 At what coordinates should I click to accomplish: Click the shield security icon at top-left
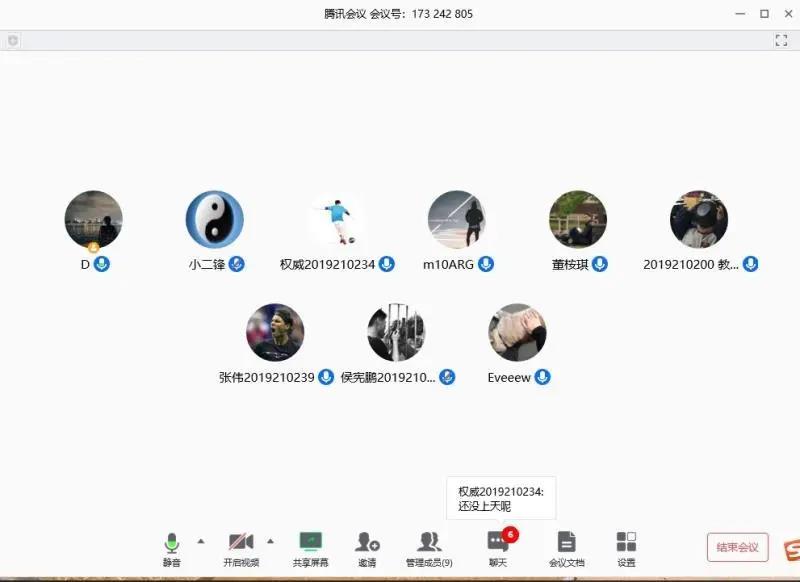pyautogui.click(x=13, y=40)
